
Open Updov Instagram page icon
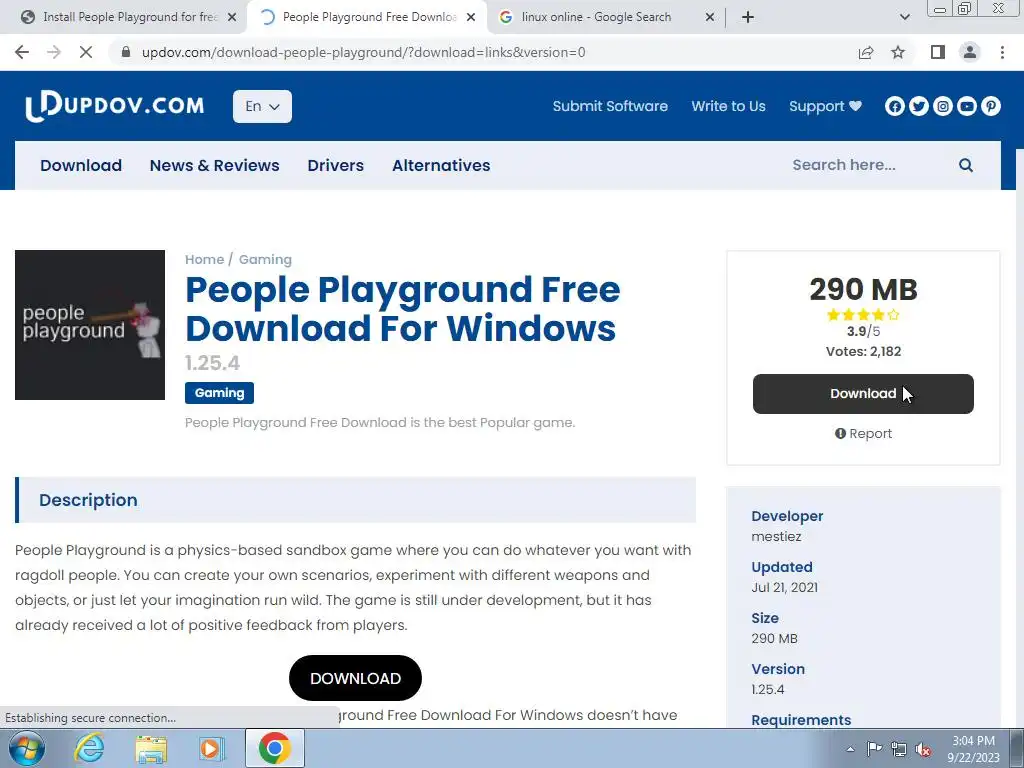click(x=942, y=106)
